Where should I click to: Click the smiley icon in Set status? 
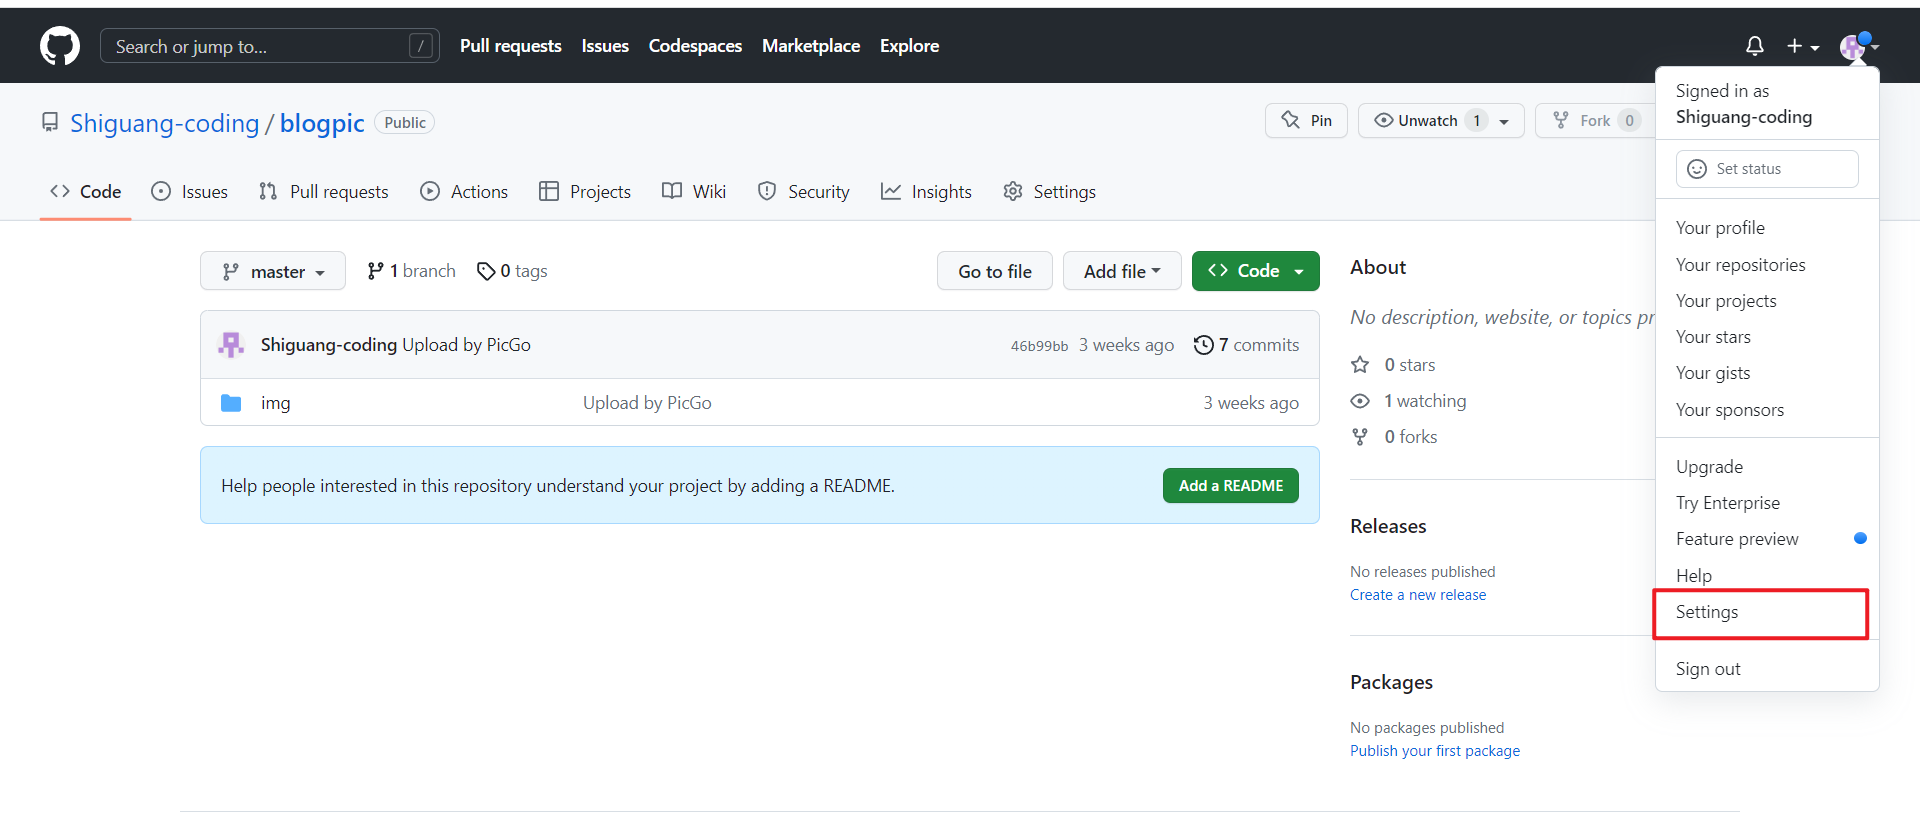(1697, 169)
